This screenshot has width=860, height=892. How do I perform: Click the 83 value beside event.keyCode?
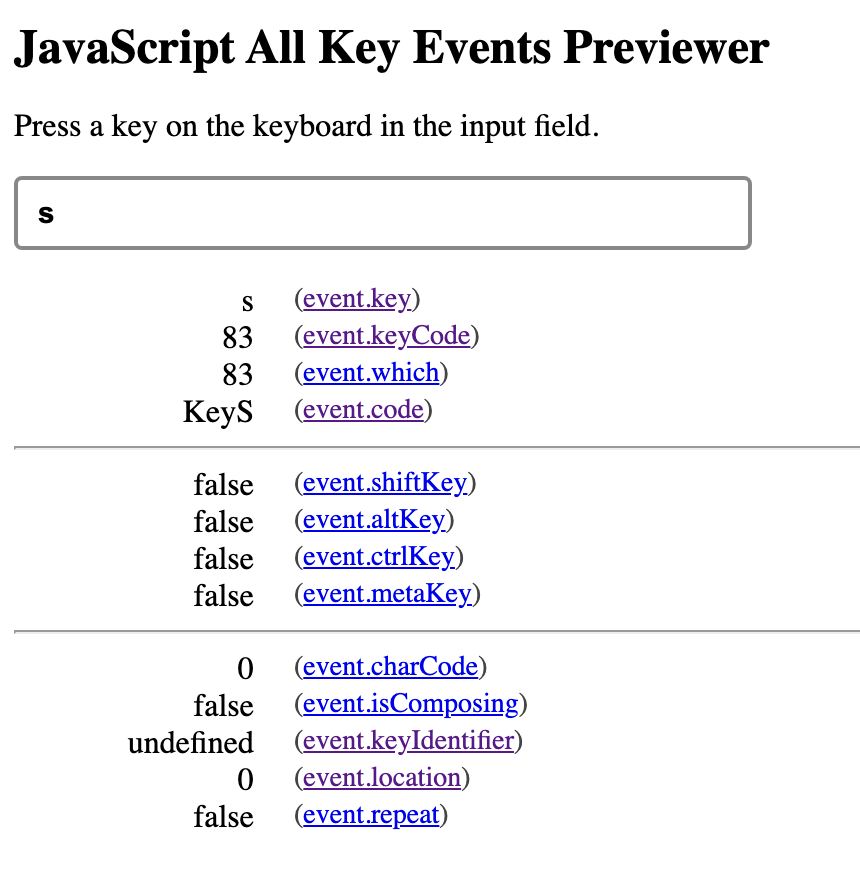(237, 337)
